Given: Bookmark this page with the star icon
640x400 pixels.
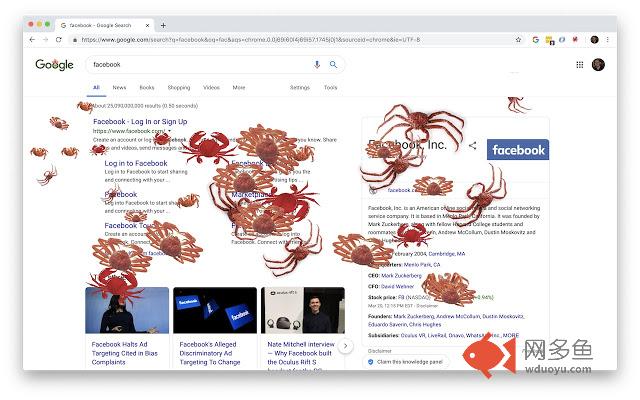Looking at the screenshot, I should click(x=518, y=40).
